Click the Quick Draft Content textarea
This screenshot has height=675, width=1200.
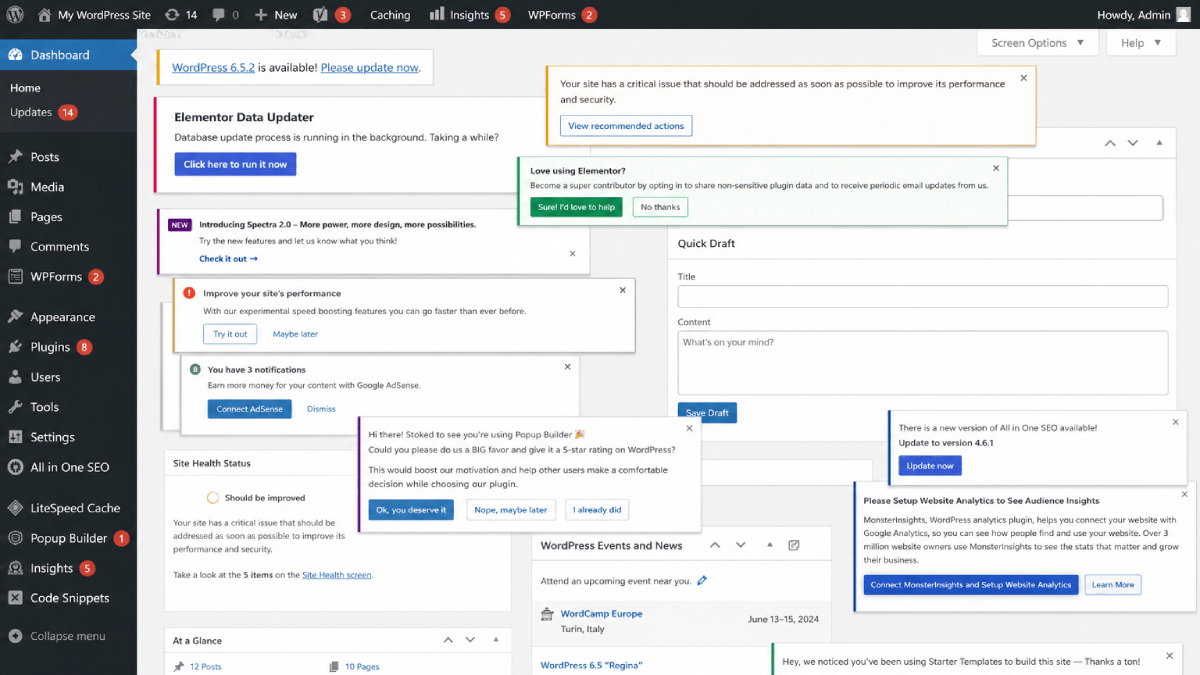pyautogui.click(x=923, y=363)
